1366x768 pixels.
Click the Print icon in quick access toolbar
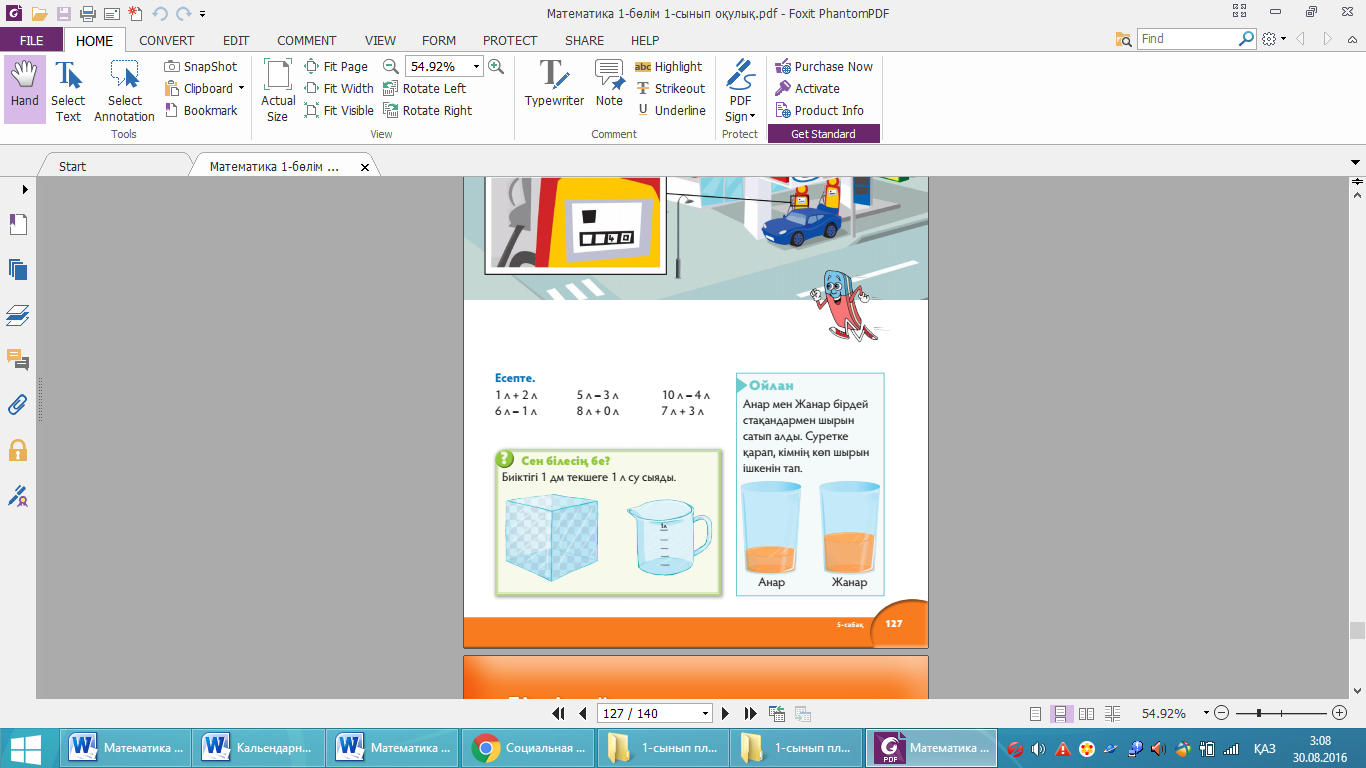[87, 14]
